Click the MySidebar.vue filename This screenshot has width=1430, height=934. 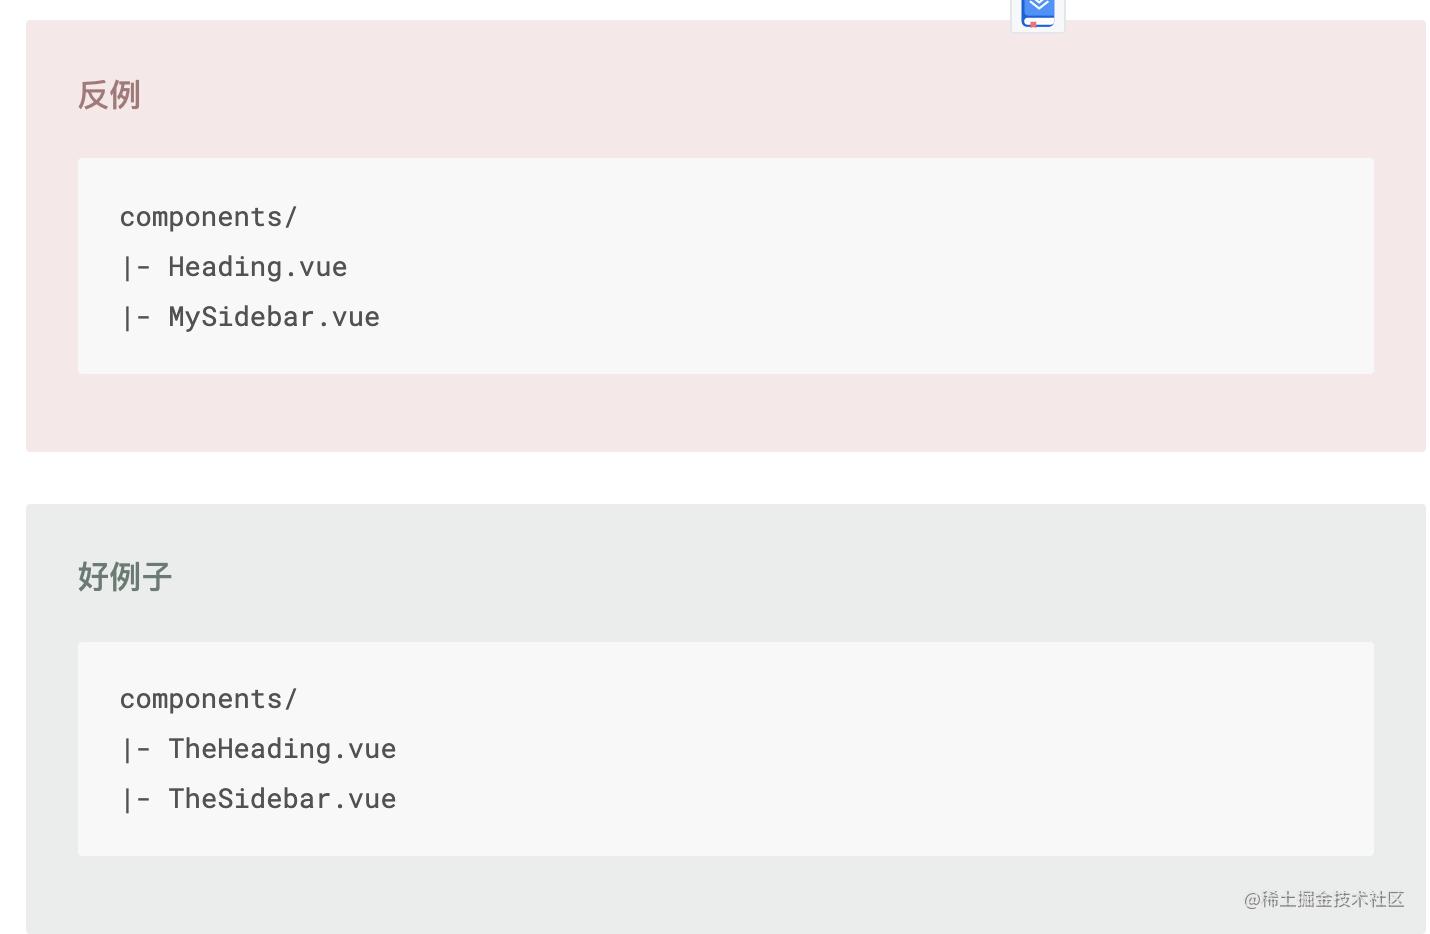(273, 317)
